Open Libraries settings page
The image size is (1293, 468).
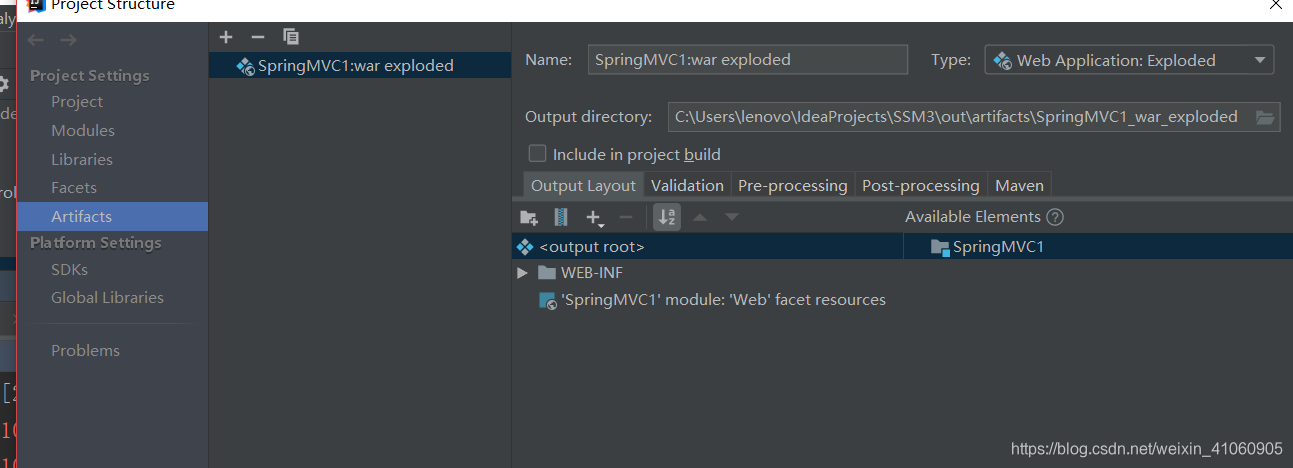tap(82, 160)
